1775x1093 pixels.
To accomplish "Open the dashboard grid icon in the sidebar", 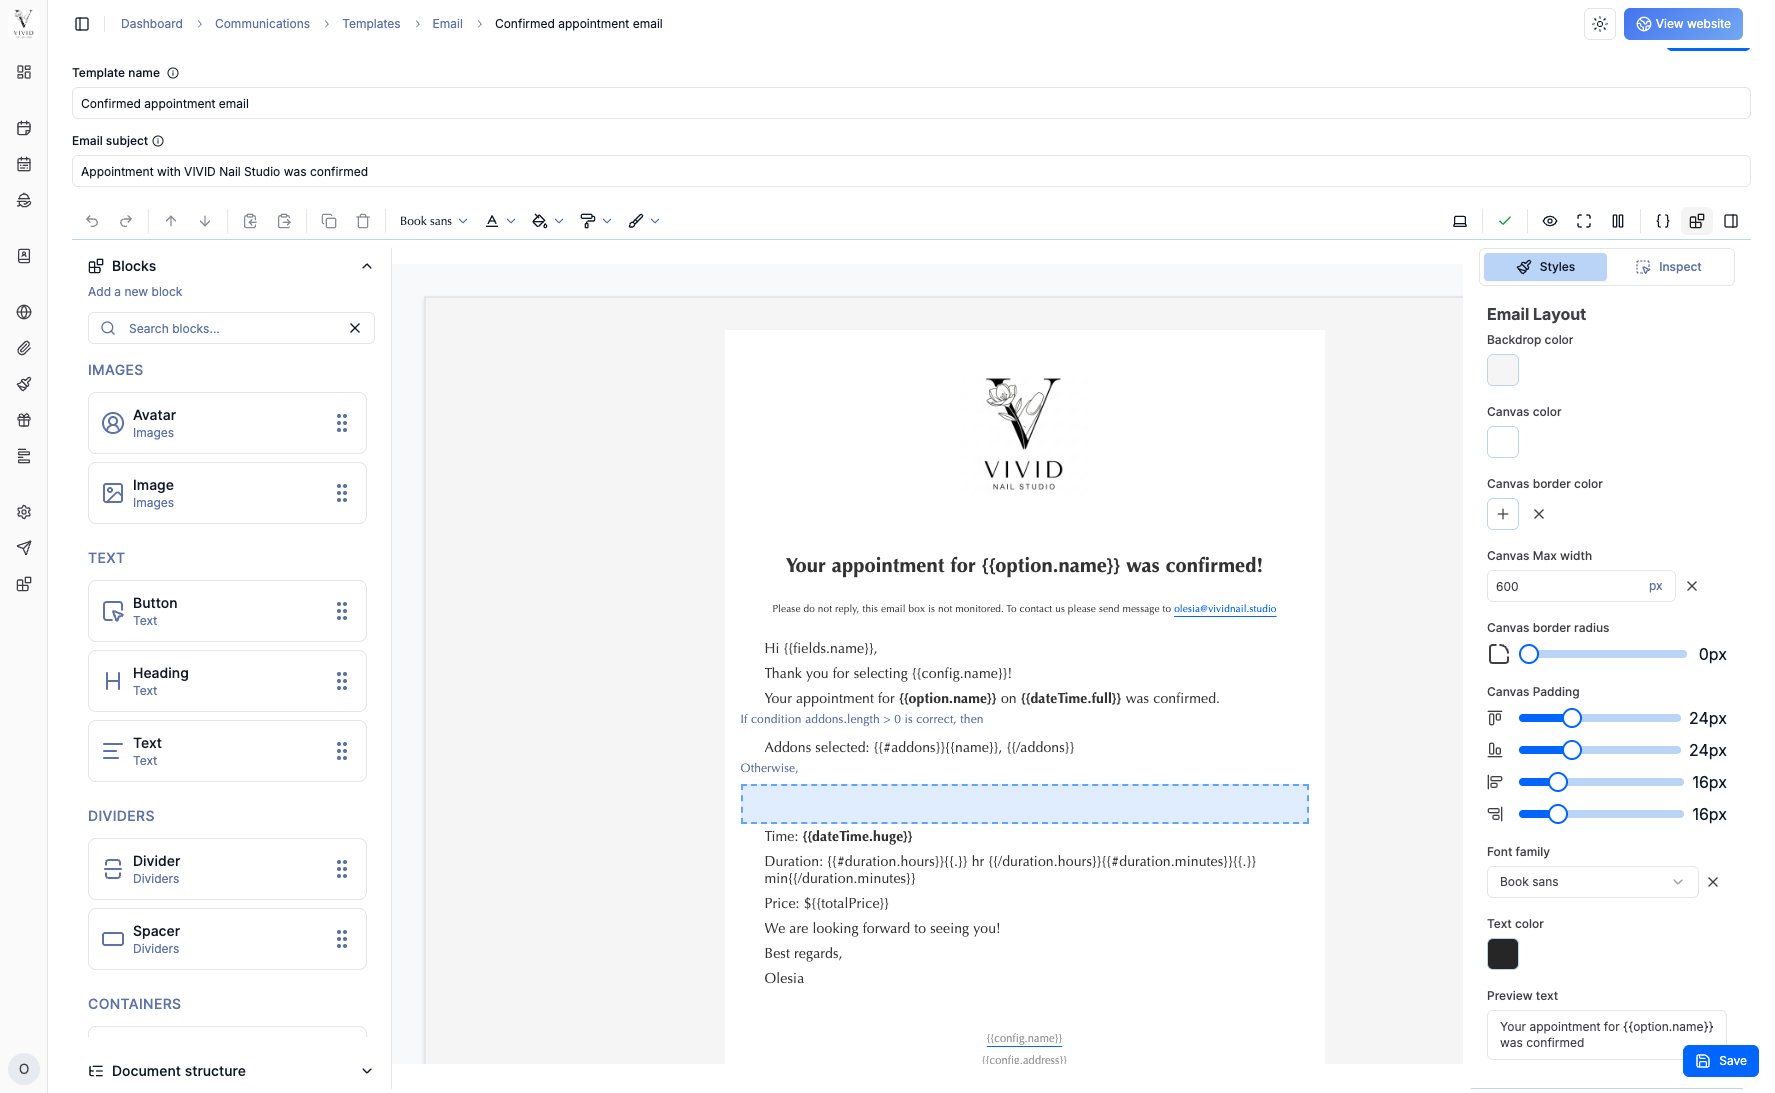I will click(x=24, y=72).
